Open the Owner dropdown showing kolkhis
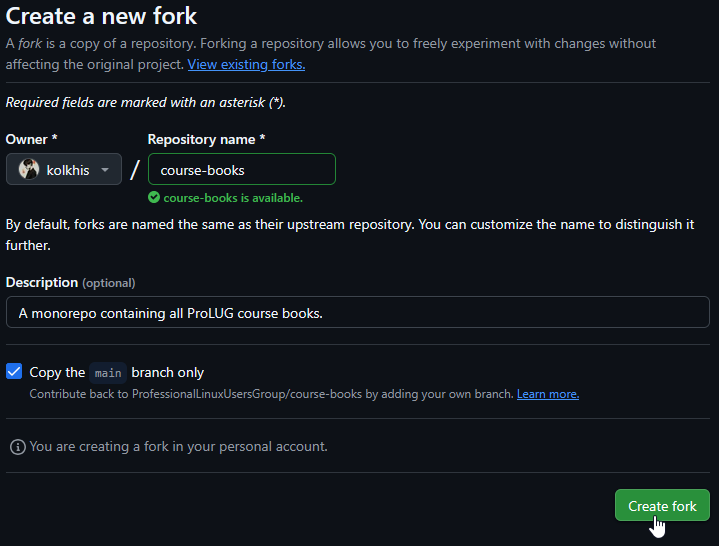This screenshot has height=546, width=719. point(64,170)
